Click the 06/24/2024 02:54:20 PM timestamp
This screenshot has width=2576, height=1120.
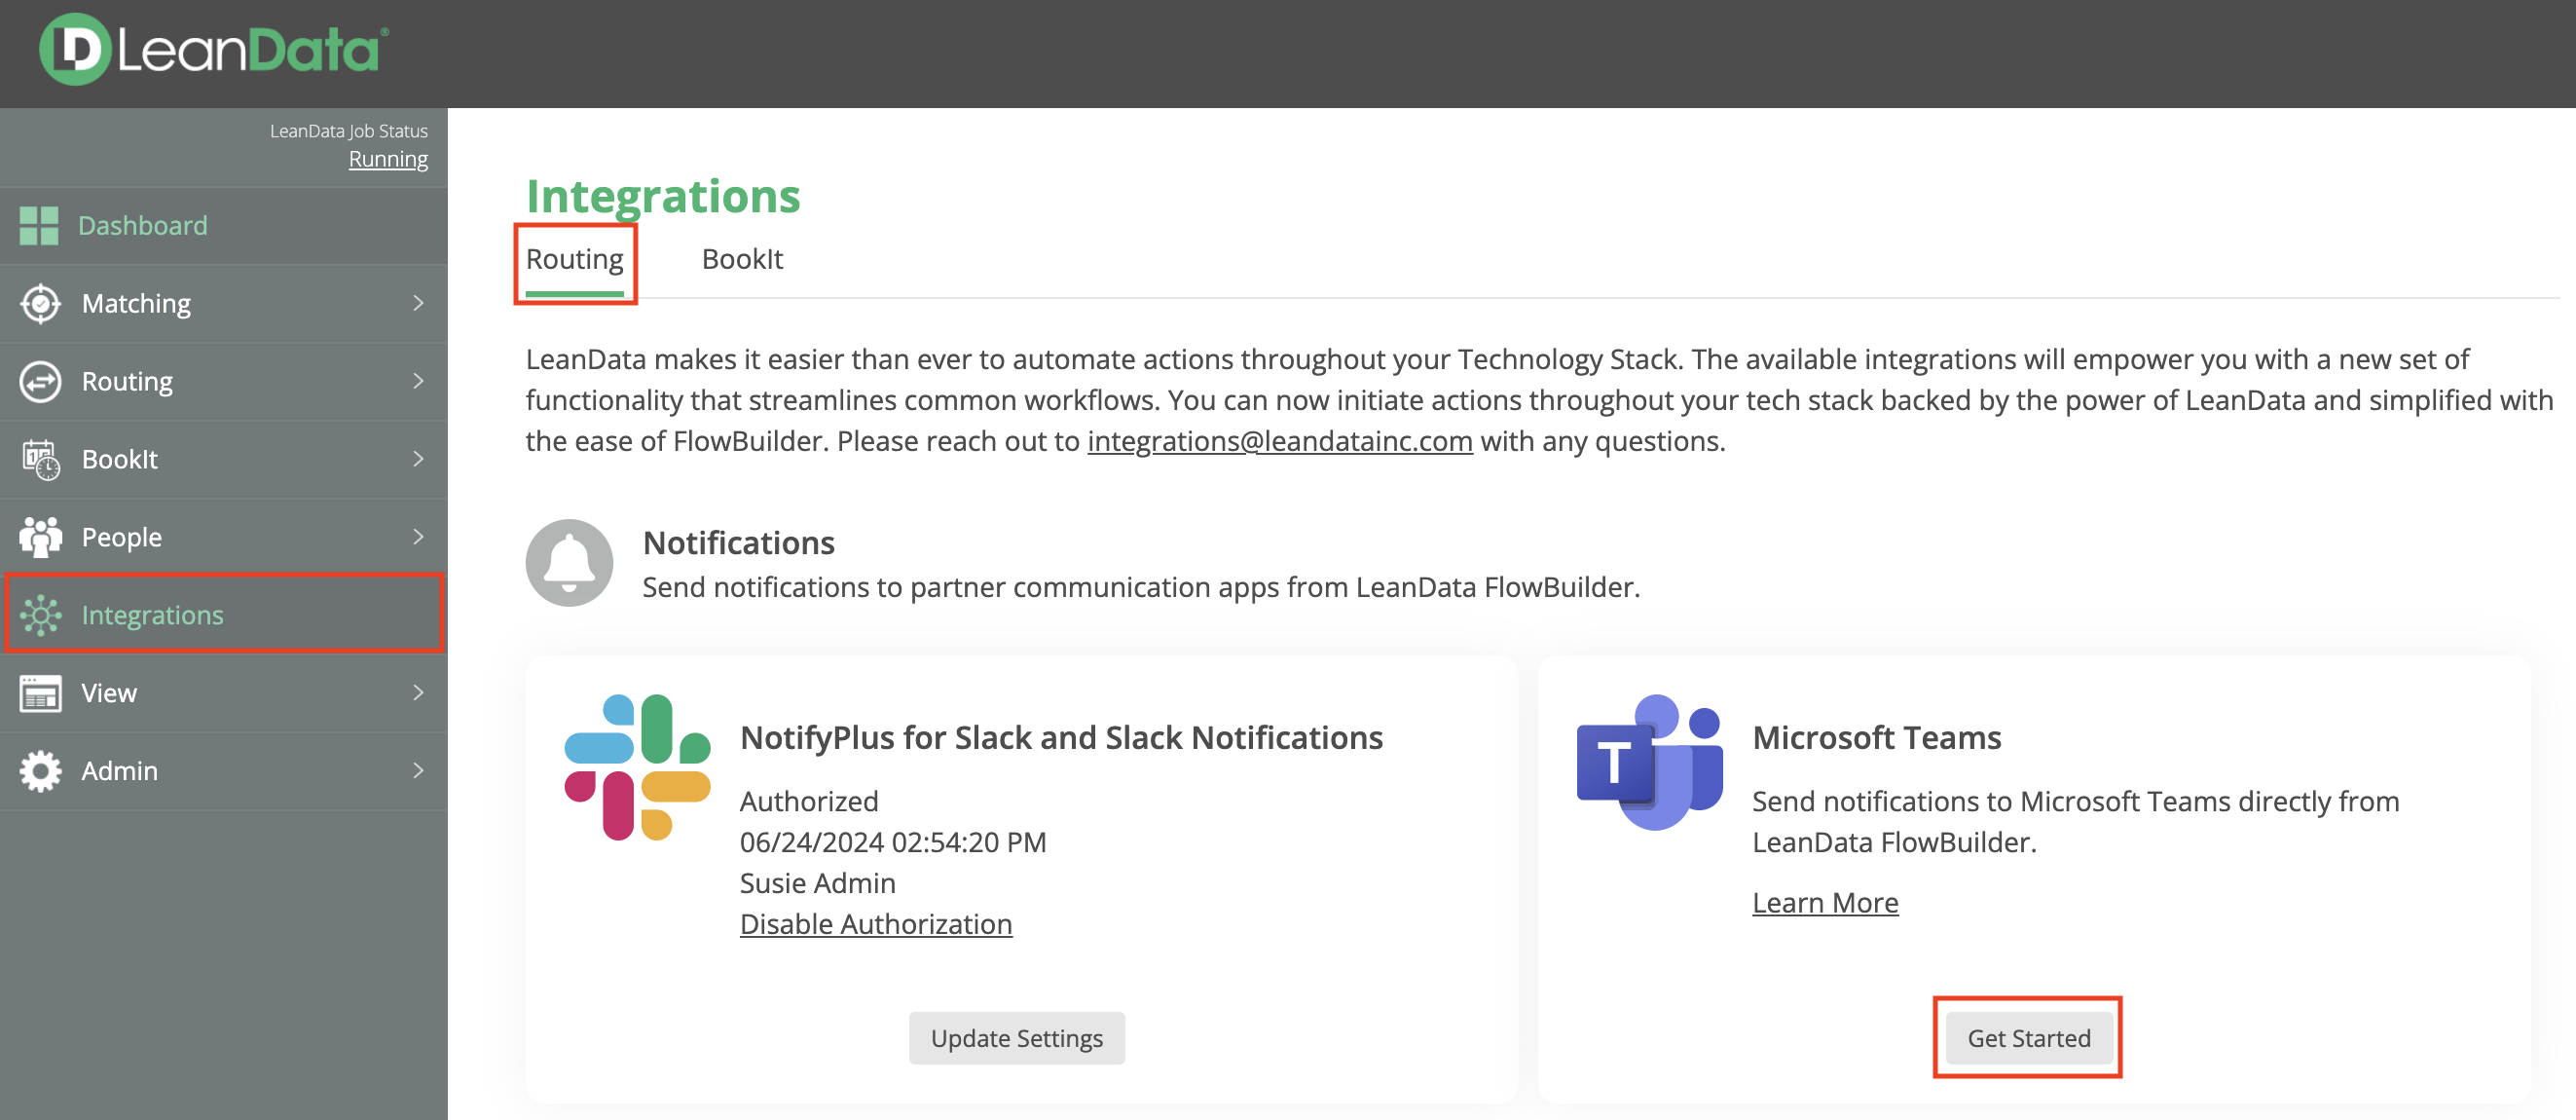[x=893, y=842]
